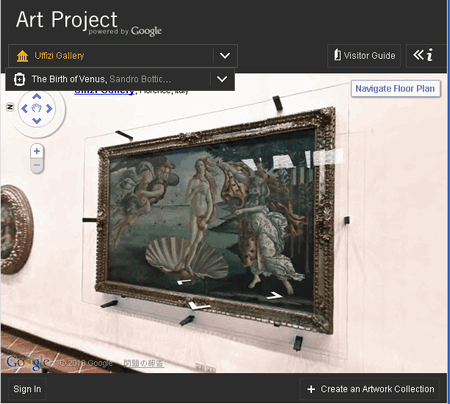Click Create an Artwork Collection
Image resolution: width=450 pixels, height=404 pixels.
click(x=370, y=389)
